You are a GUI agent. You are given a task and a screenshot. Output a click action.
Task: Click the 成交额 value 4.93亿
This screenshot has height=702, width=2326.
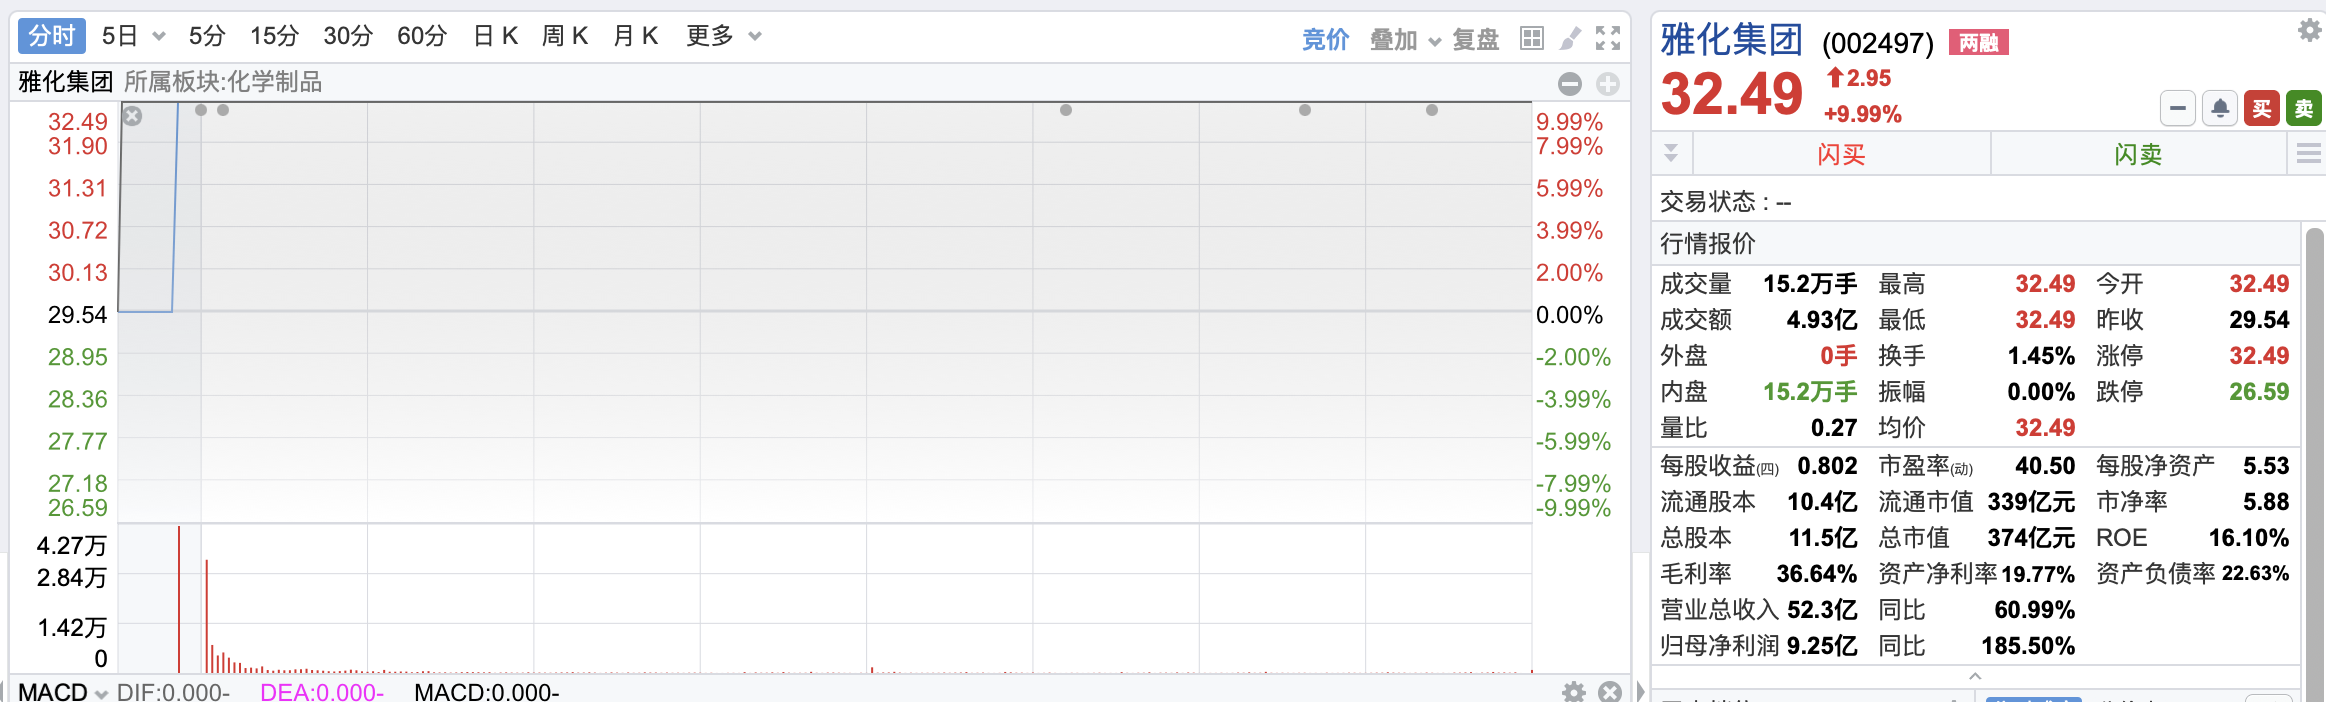point(1822,320)
